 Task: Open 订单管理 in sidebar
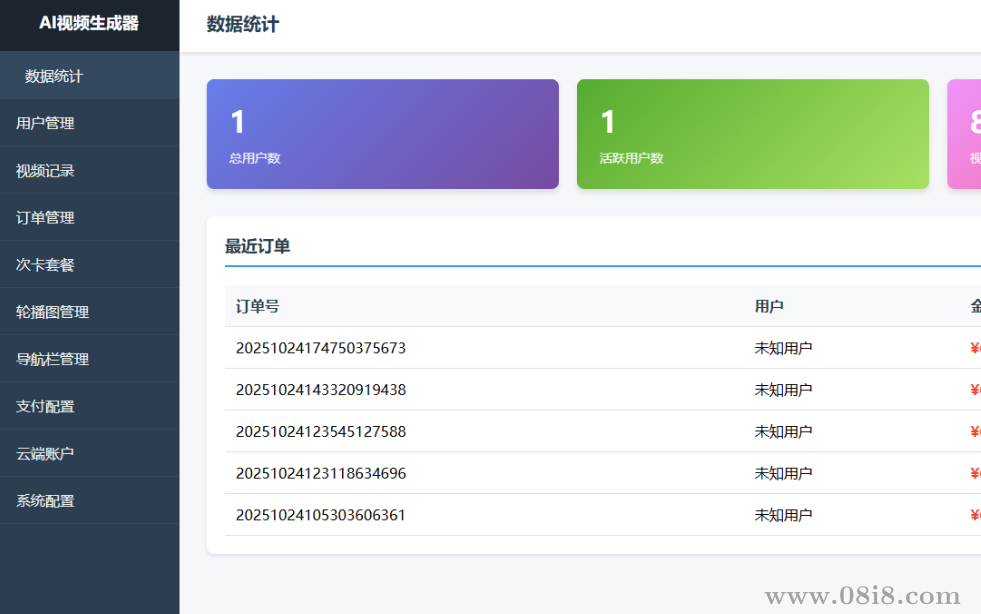pos(43,217)
